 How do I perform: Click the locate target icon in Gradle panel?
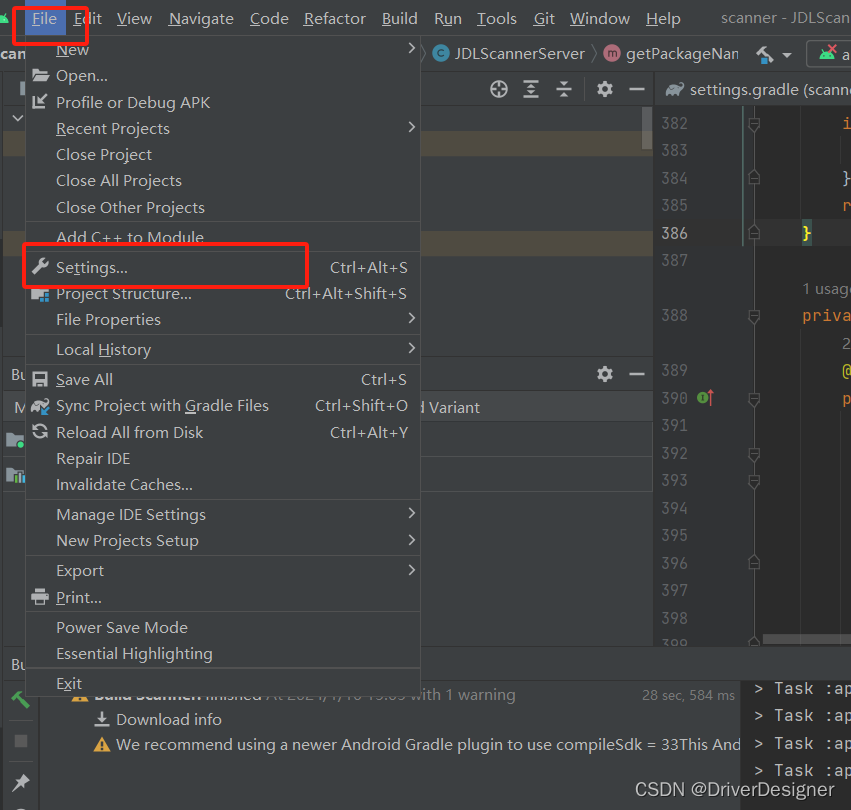(498, 89)
